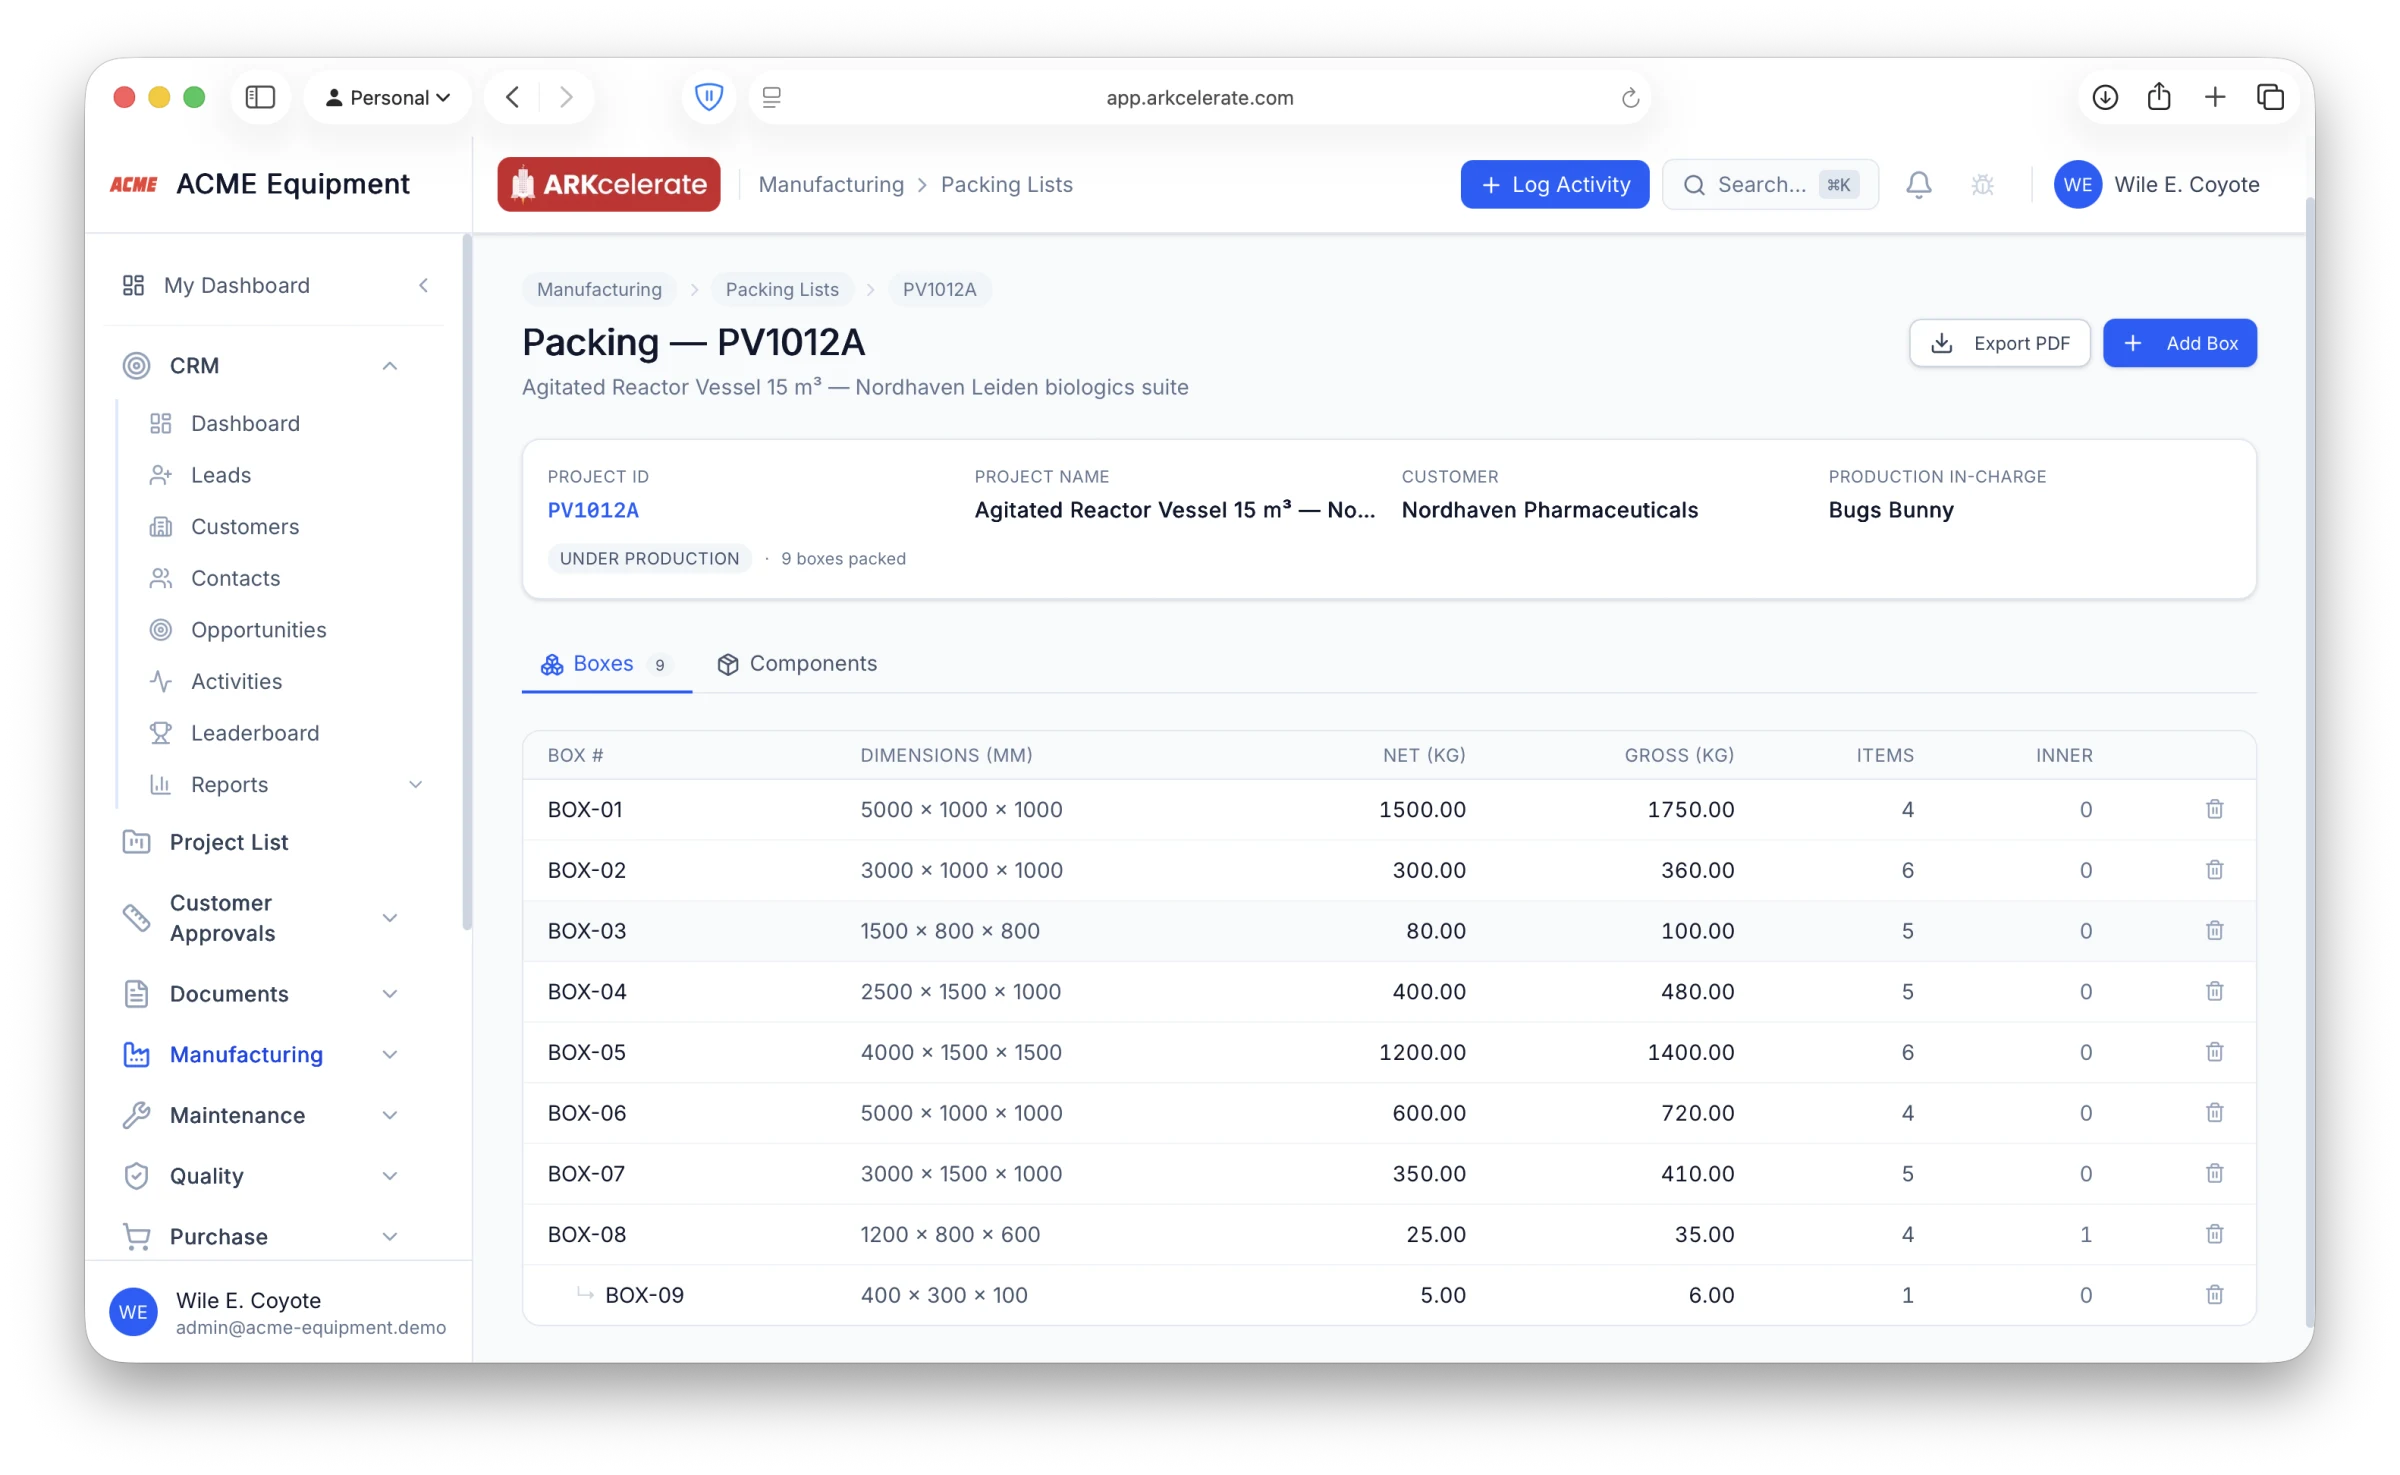Click the Add Box button
The image size is (2400, 1475).
pyautogui.click(x=2180, y=344)
